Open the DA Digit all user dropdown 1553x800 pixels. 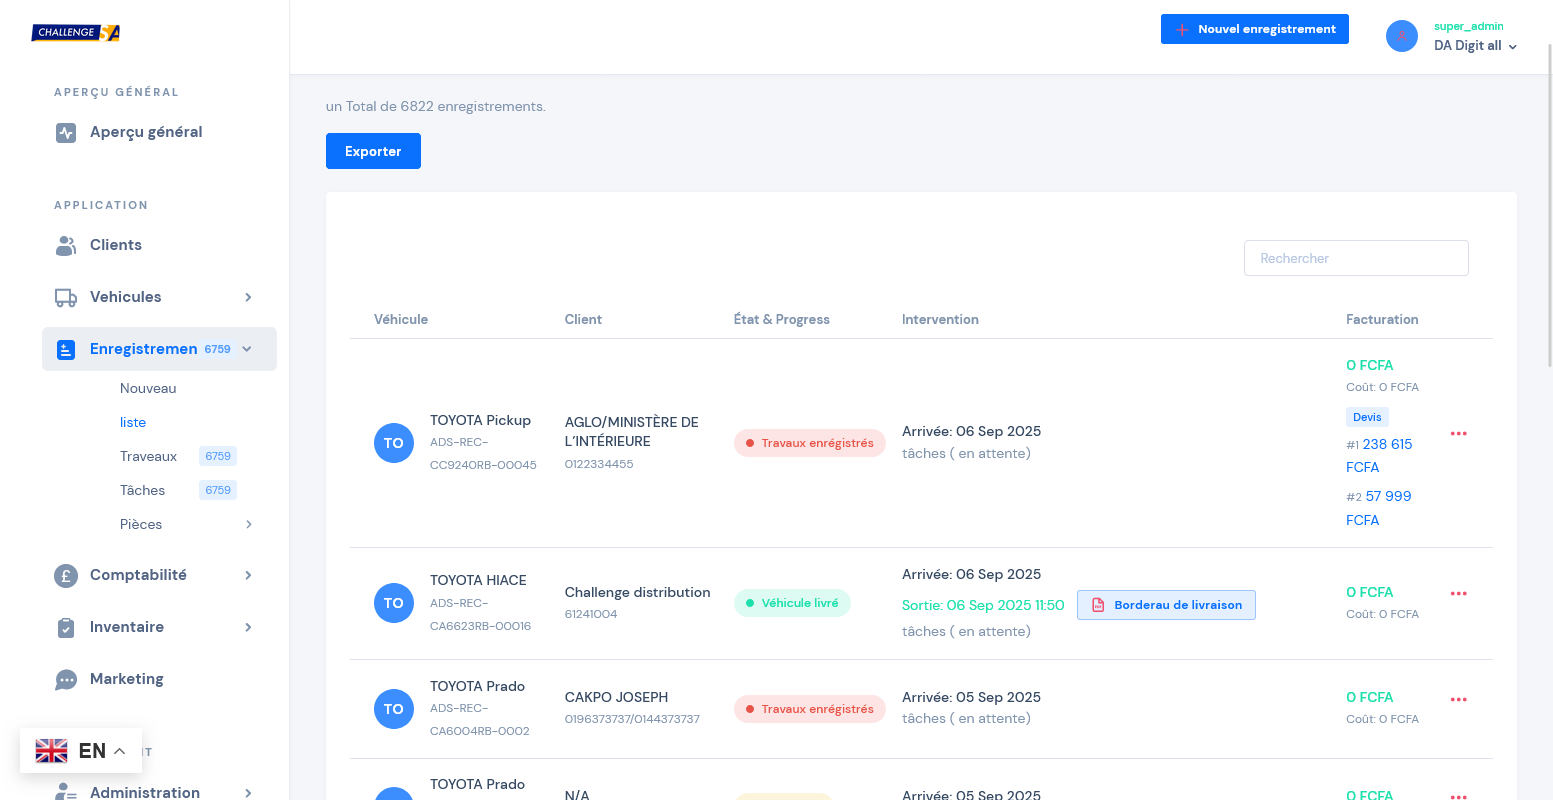(x=1475, y=46)
